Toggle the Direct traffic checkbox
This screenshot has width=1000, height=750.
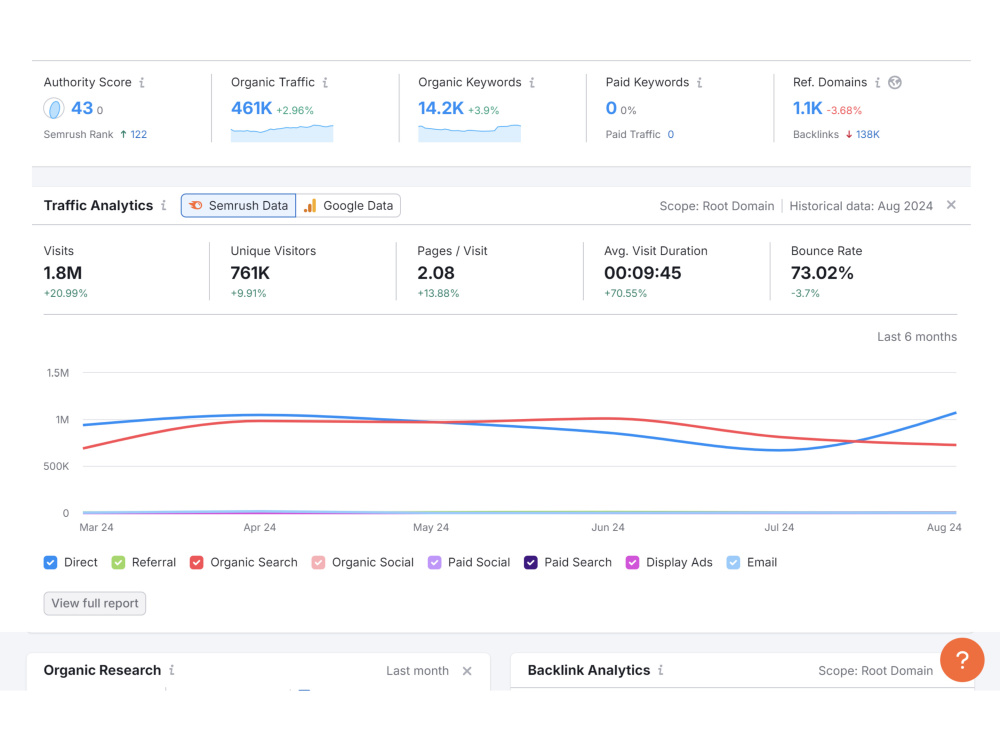click(x=50, y=562)
